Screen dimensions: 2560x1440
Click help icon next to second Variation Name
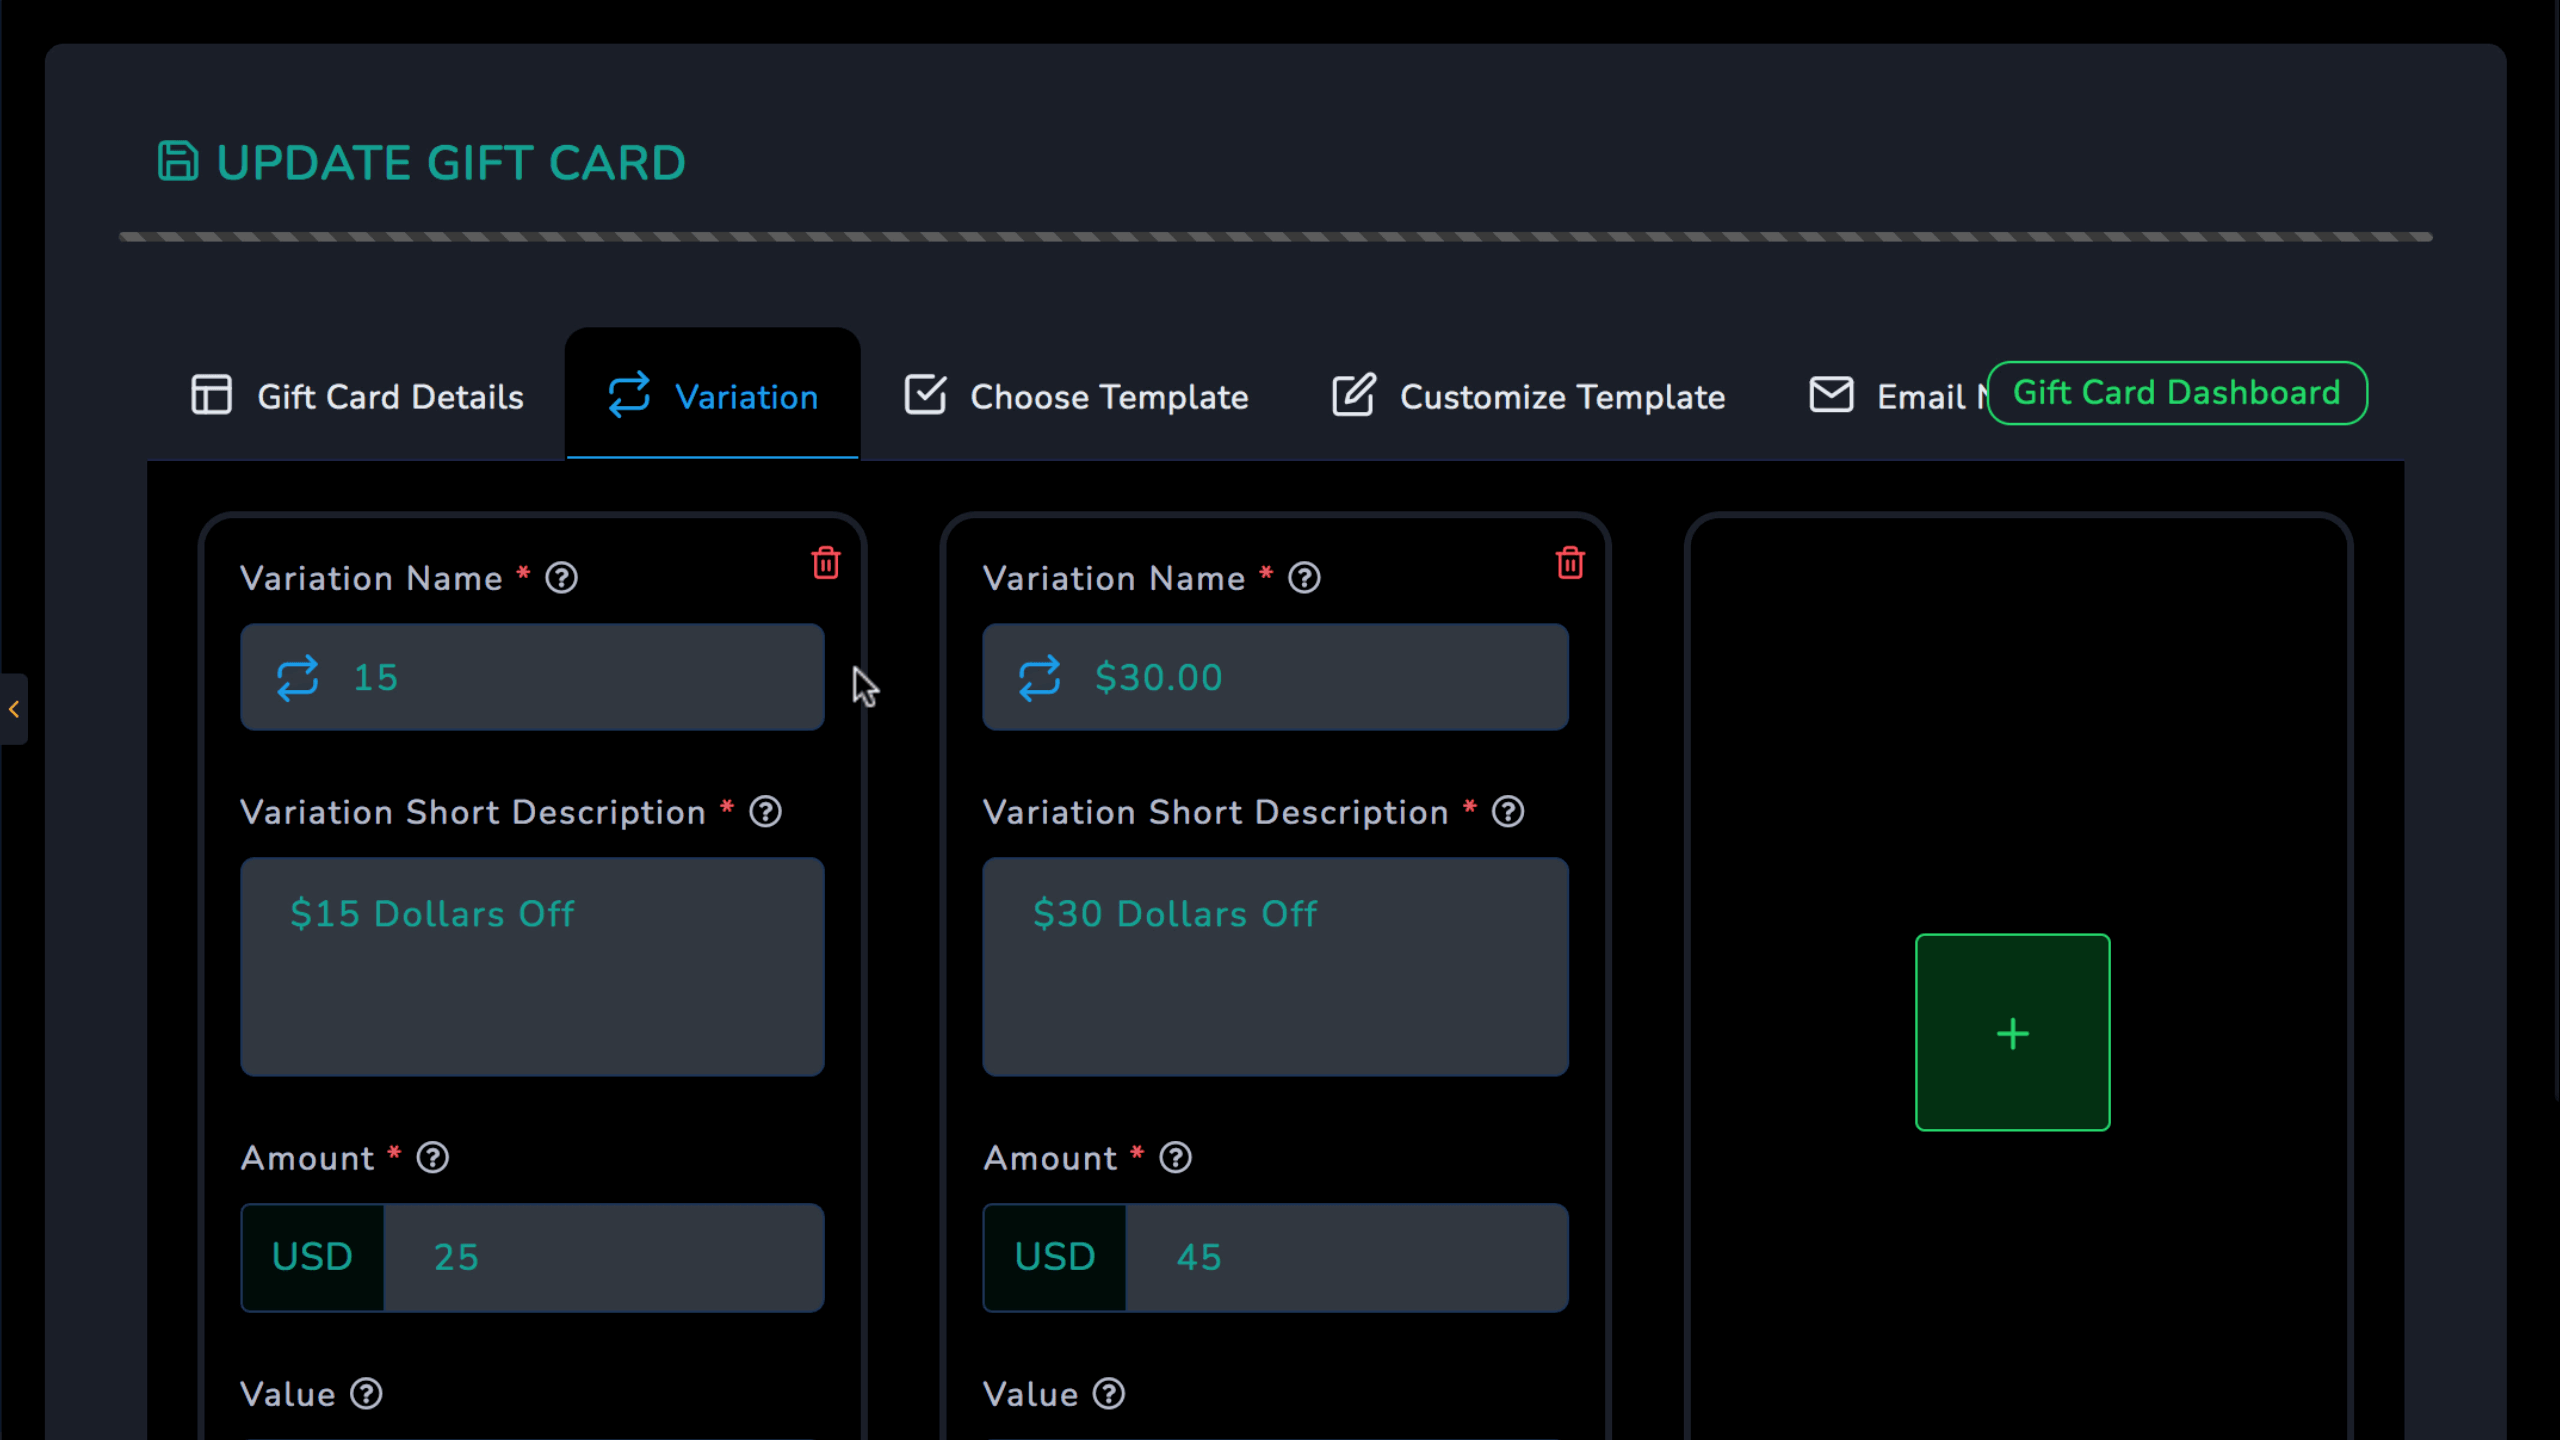1304,578
